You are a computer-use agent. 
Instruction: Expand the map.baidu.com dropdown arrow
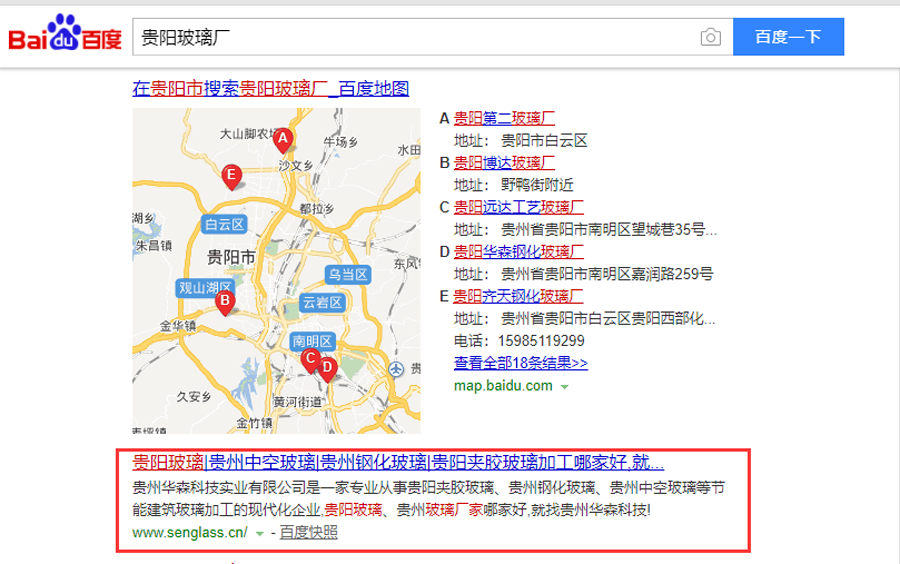[564, 387]
